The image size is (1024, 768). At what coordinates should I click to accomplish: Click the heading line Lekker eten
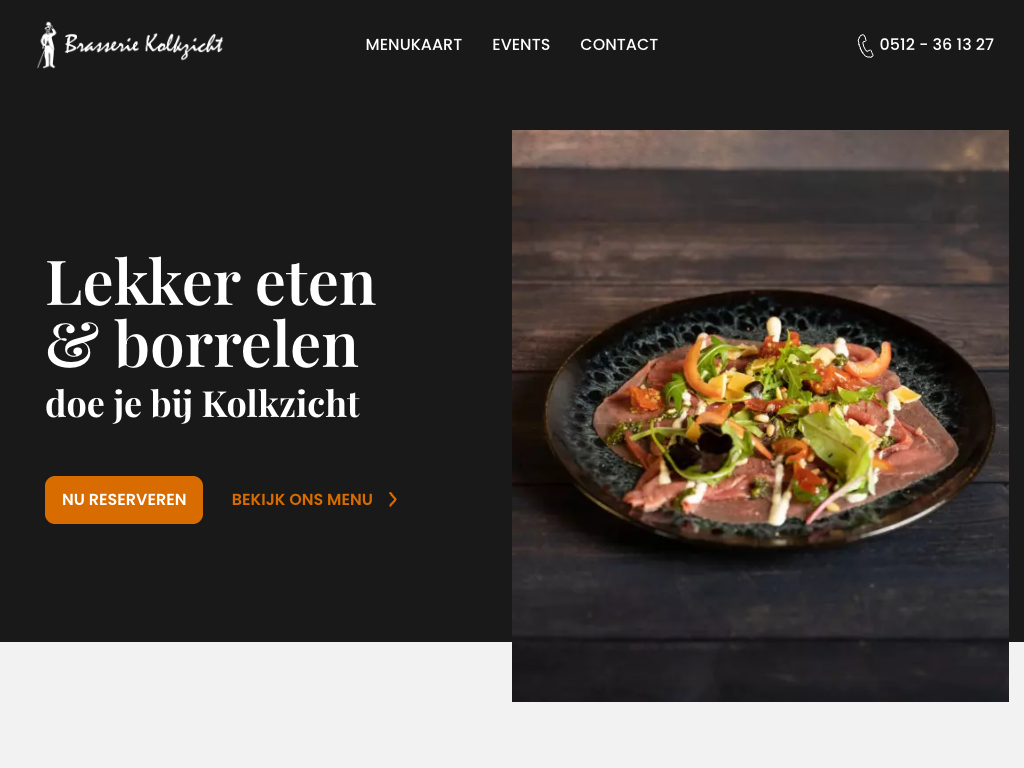pyautogui.click(x=210, y=282)
